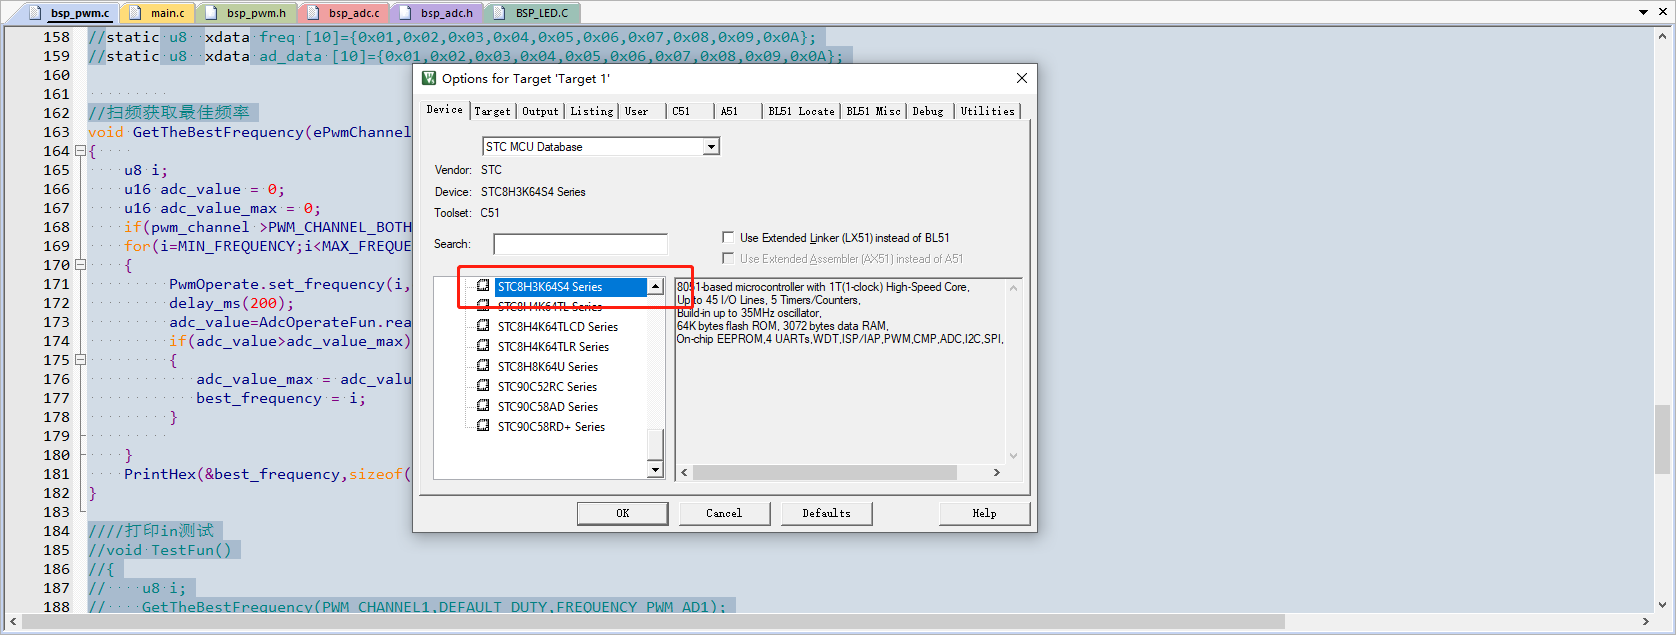Click the Defaults button
Image resolution: width=1676 pixels, height=635 pixels.
point(826,513)
